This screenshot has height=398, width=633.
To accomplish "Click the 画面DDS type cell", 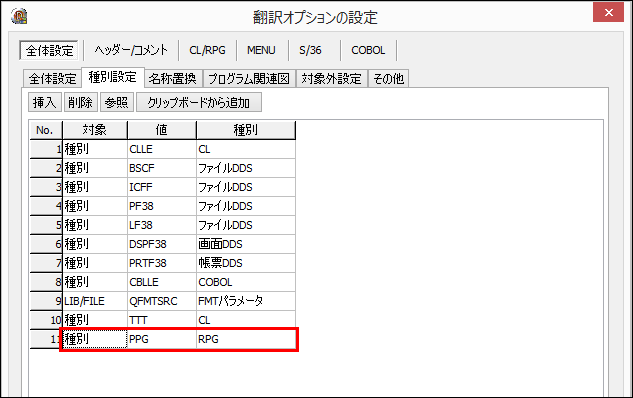I will [246, 244].
